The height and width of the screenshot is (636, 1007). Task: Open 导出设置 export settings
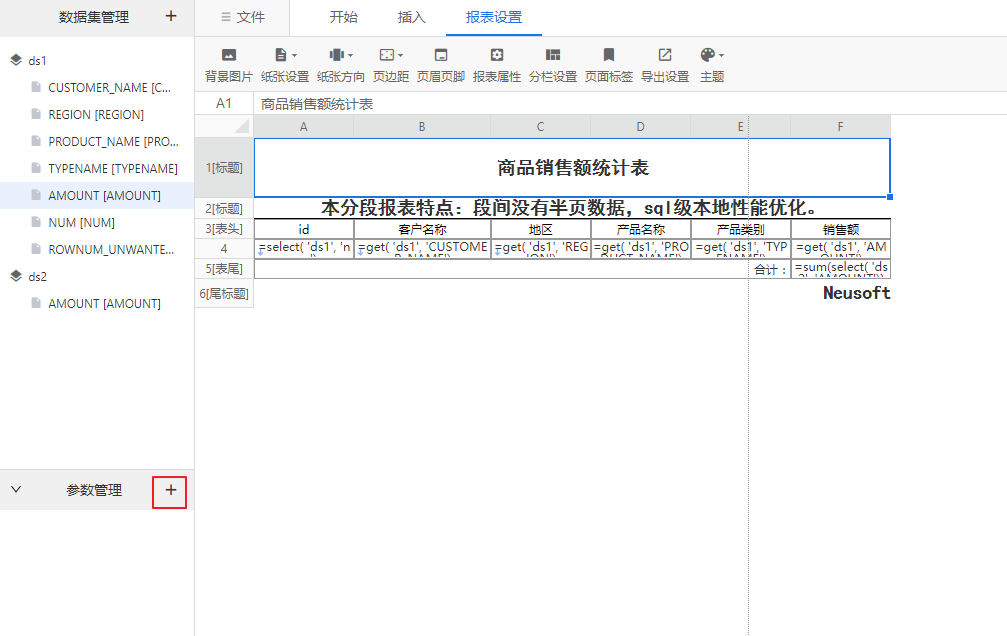[665, 56]
